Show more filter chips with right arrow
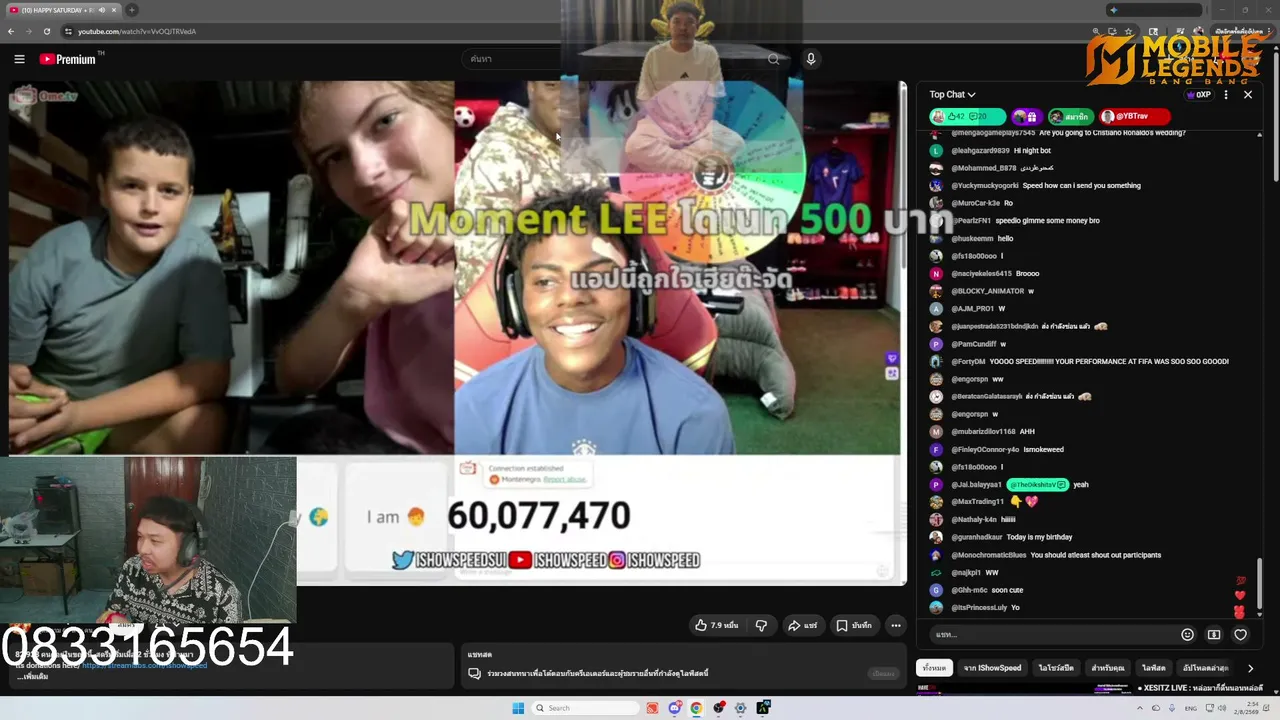The width and height of the screenshot is (1280, 720). [x=1250, y=668]
